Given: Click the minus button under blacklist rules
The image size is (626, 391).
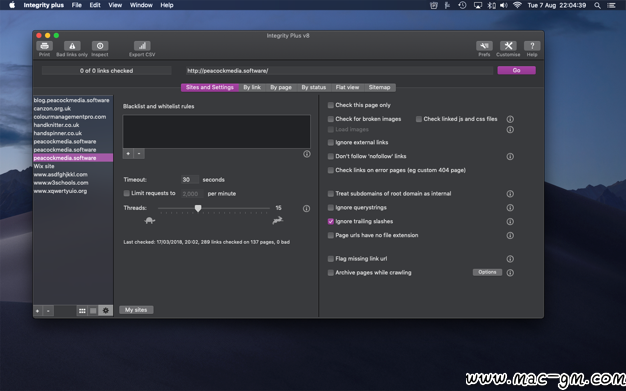Looking at the screenshot, I should coord(139,154).
